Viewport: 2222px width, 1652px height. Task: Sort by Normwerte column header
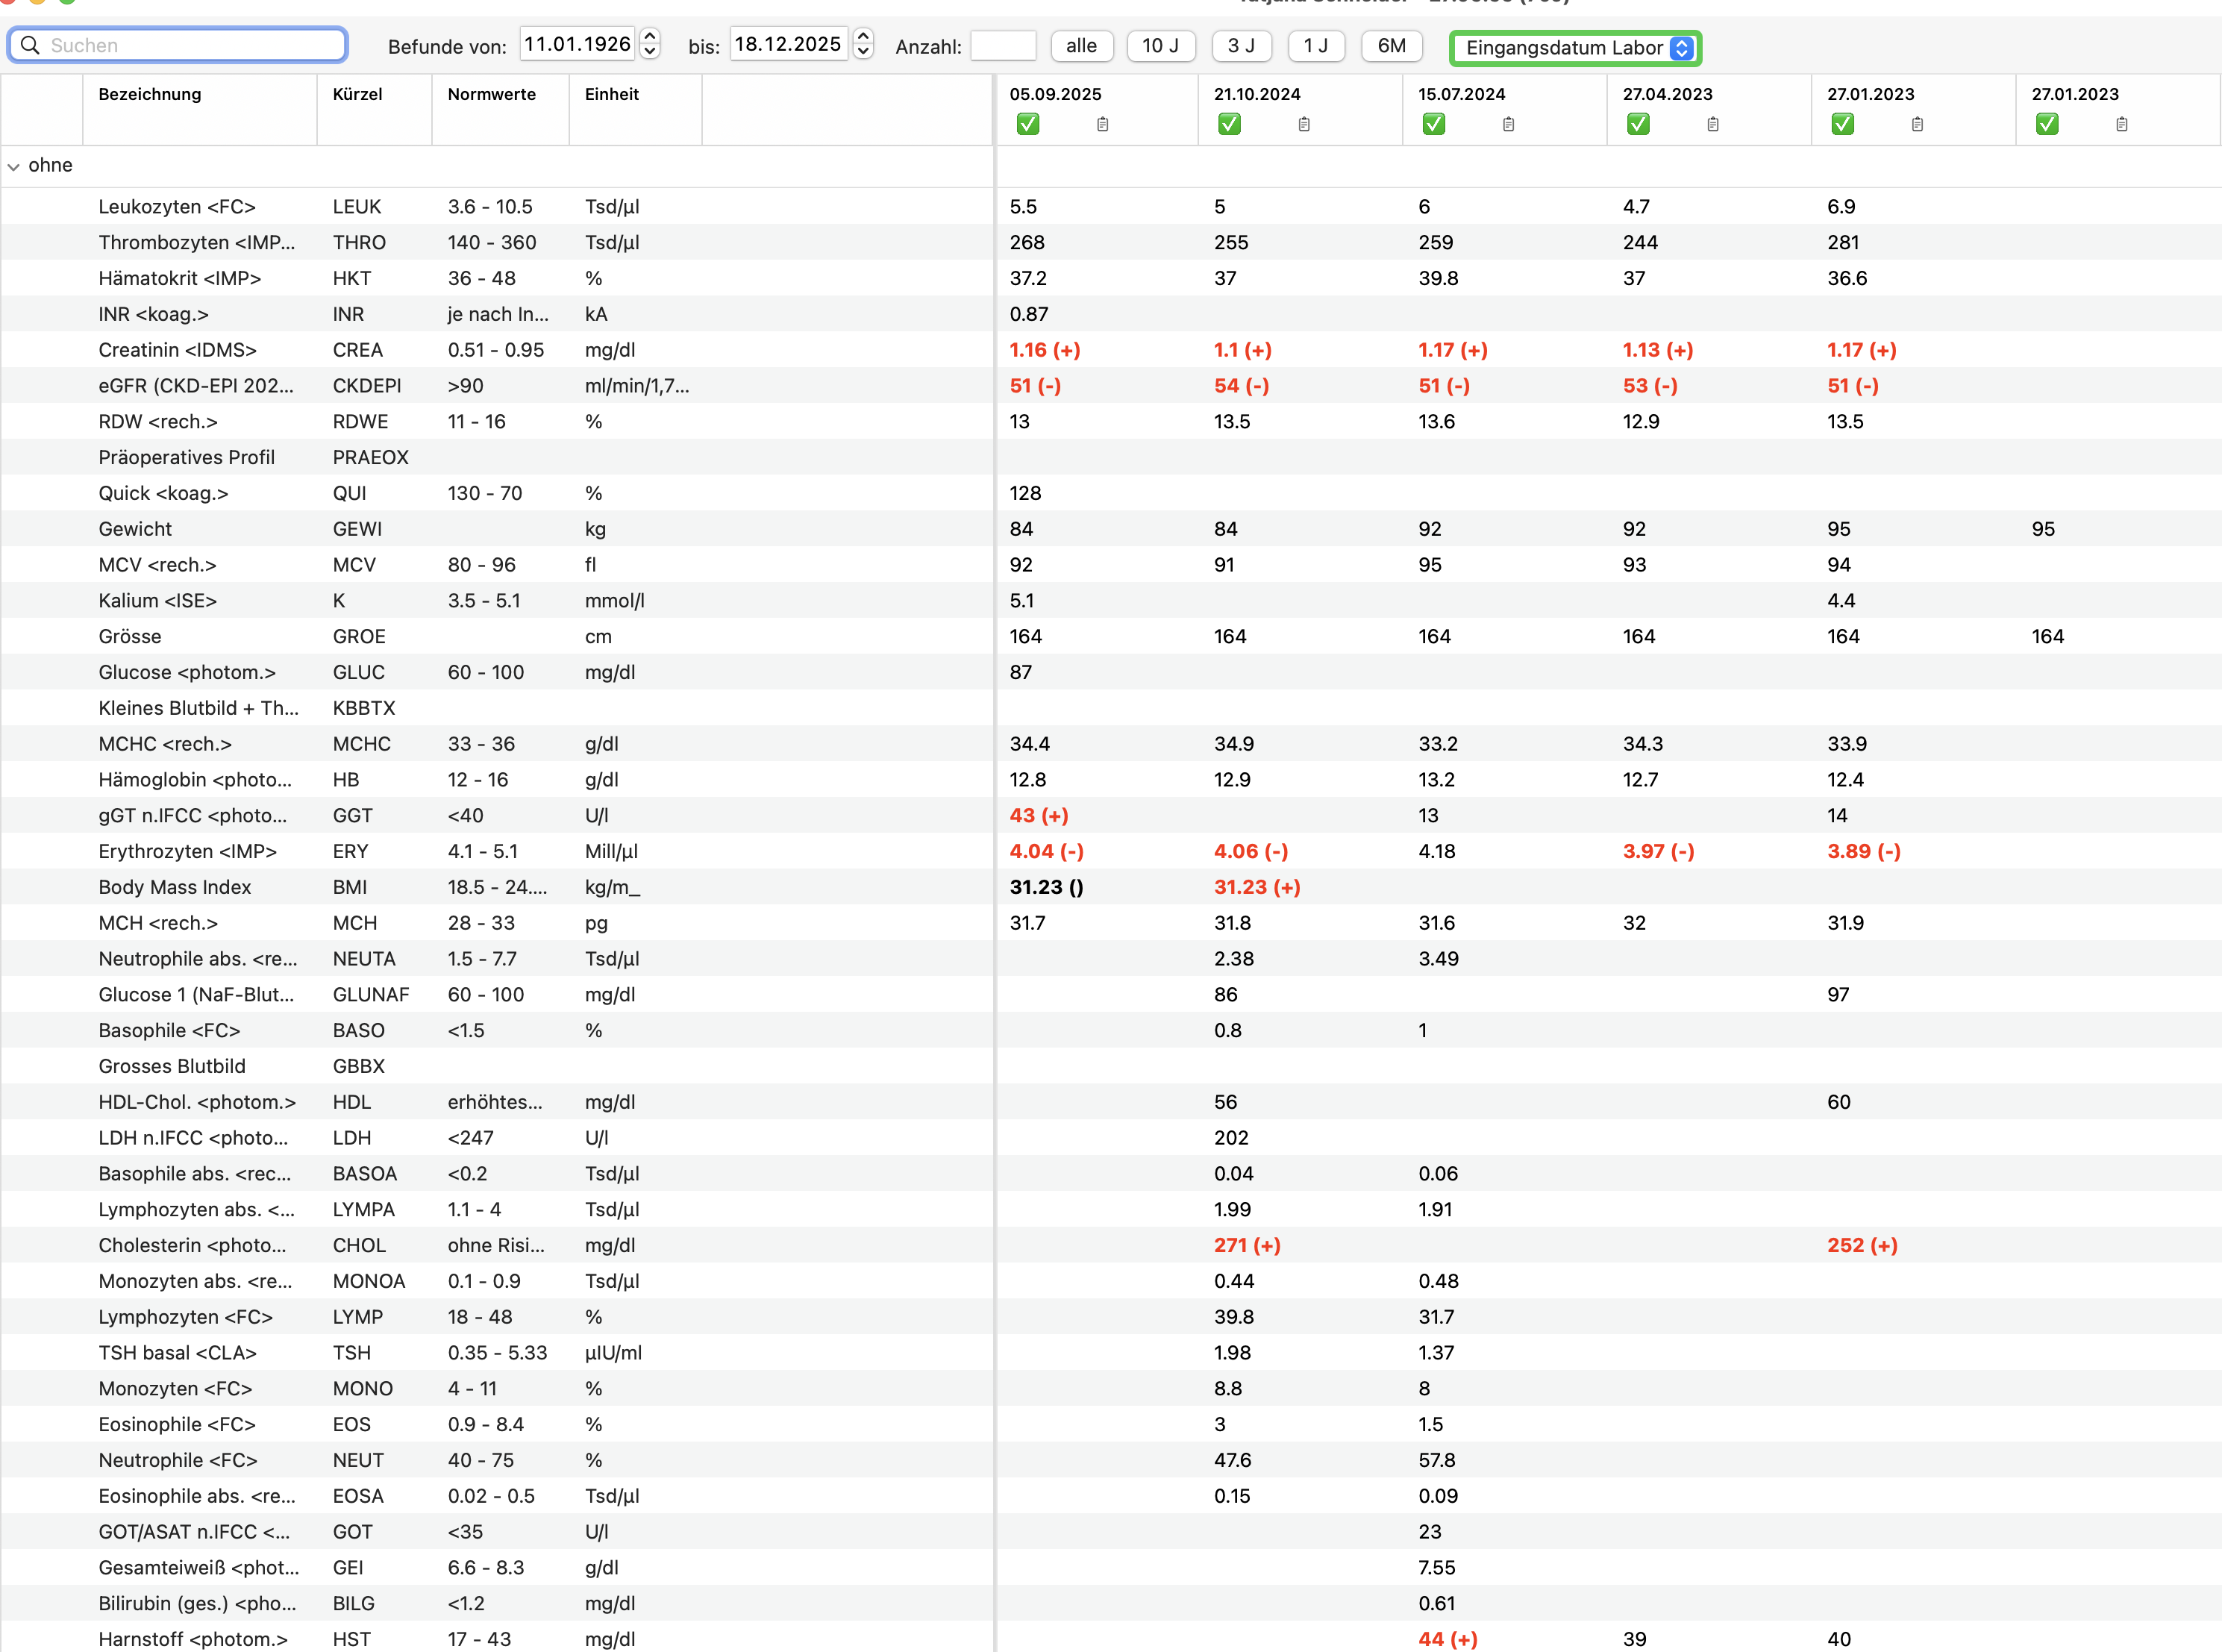pyautogui.click(x=492, y=94)
